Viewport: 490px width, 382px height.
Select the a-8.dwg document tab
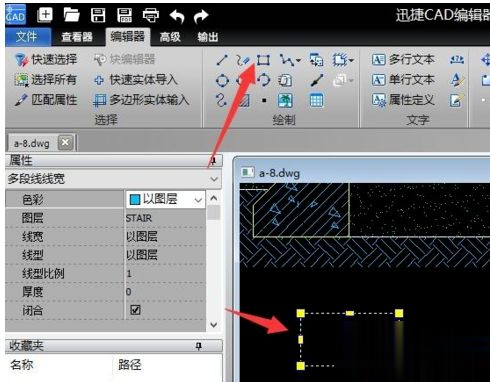point(32,144)
